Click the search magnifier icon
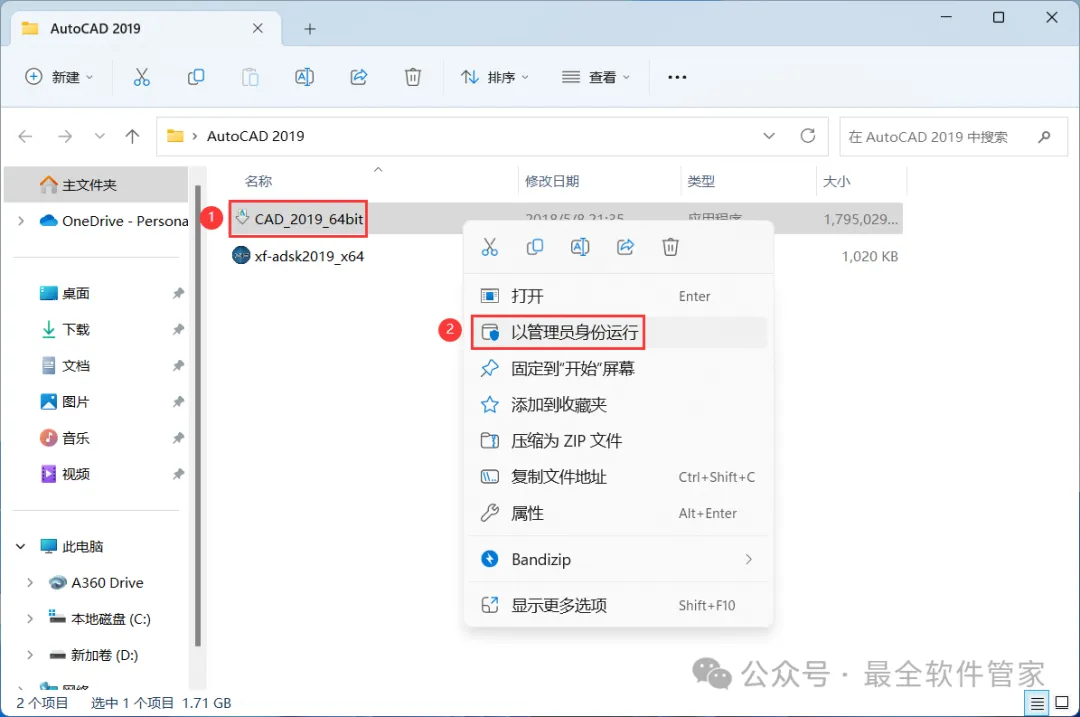Viewport: 1080px width, 717px height. [1044, 136]
